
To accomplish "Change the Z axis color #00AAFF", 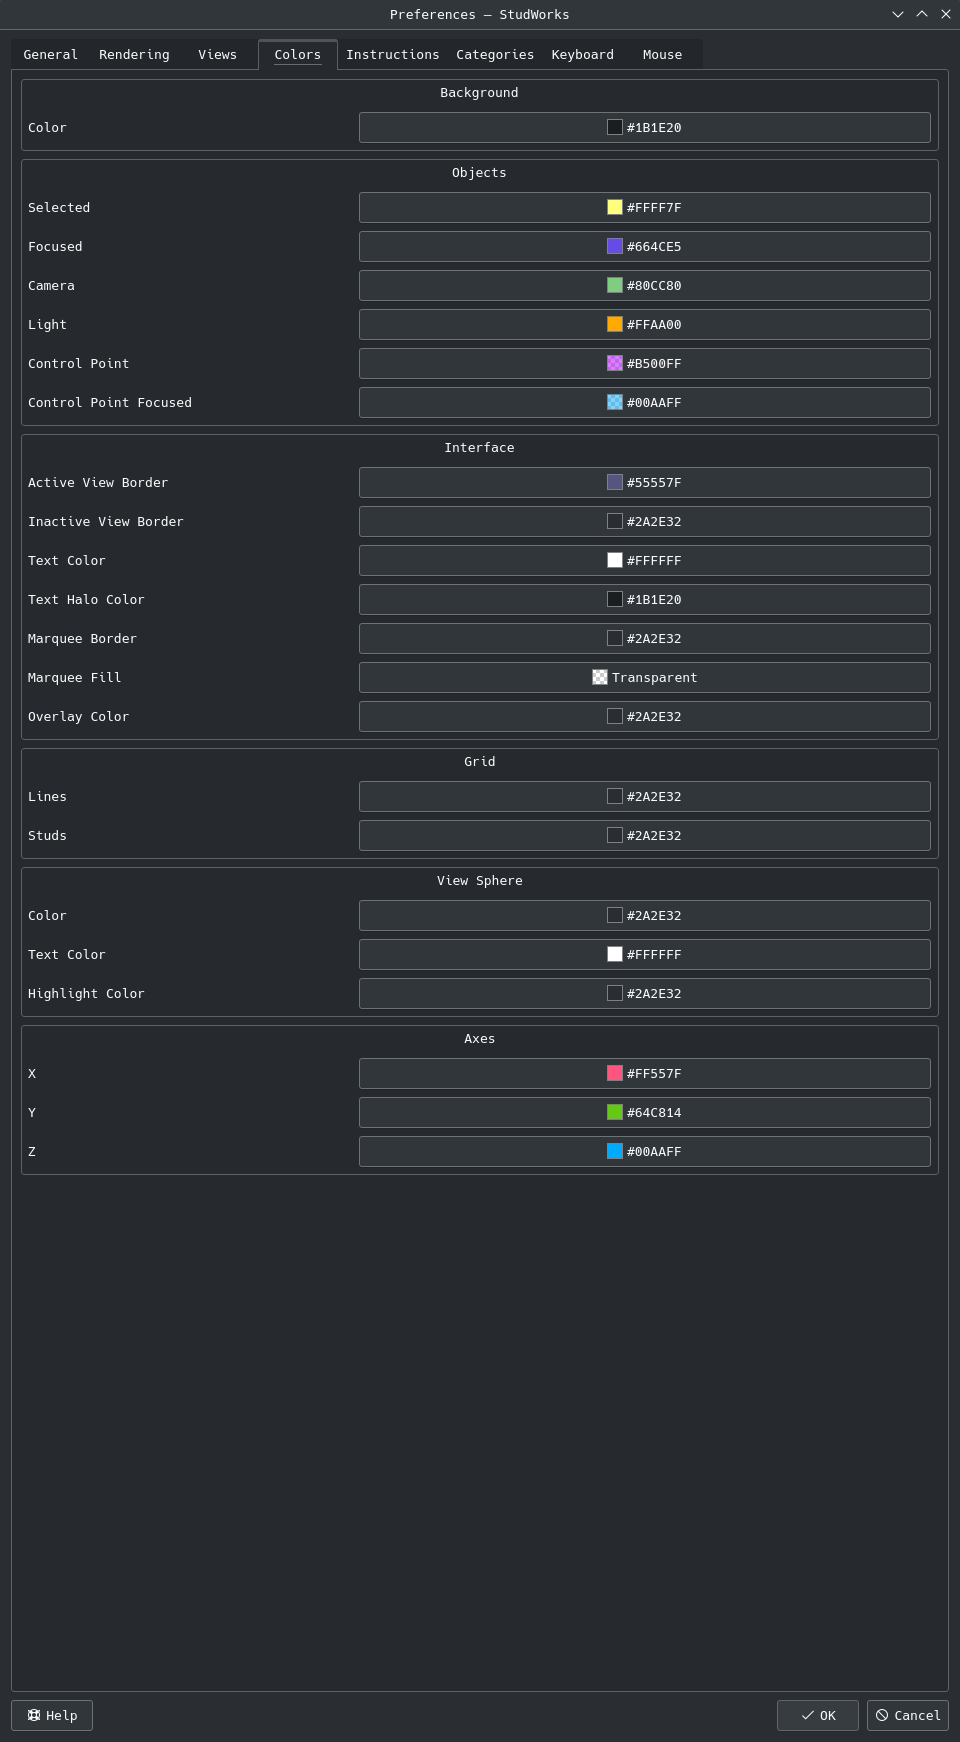I will coord(645,1152).
